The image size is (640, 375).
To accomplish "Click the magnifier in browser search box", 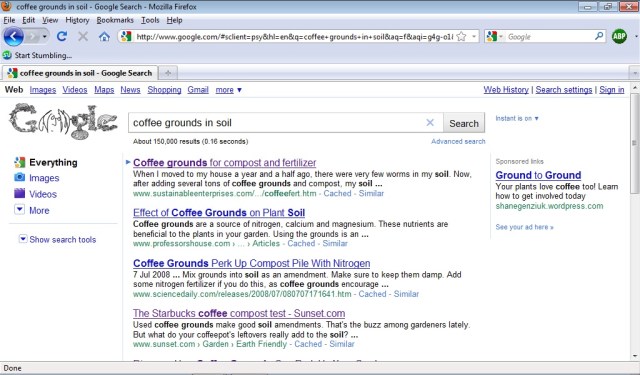I will tap(599, 36).
